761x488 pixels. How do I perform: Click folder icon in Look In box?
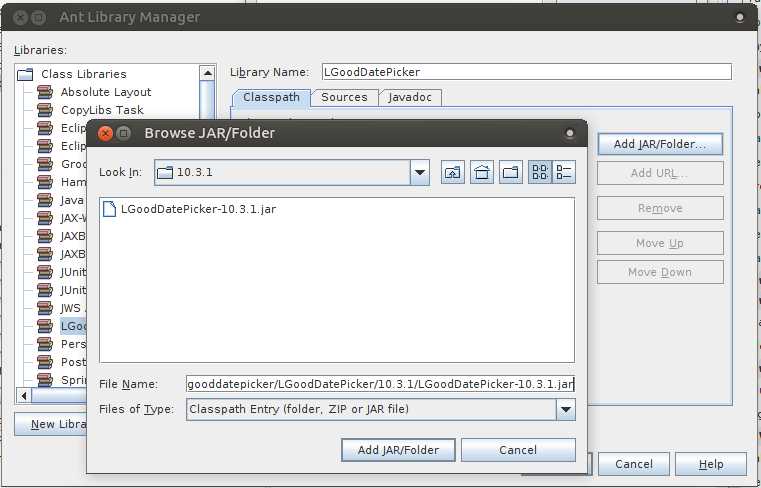[165, 172]
